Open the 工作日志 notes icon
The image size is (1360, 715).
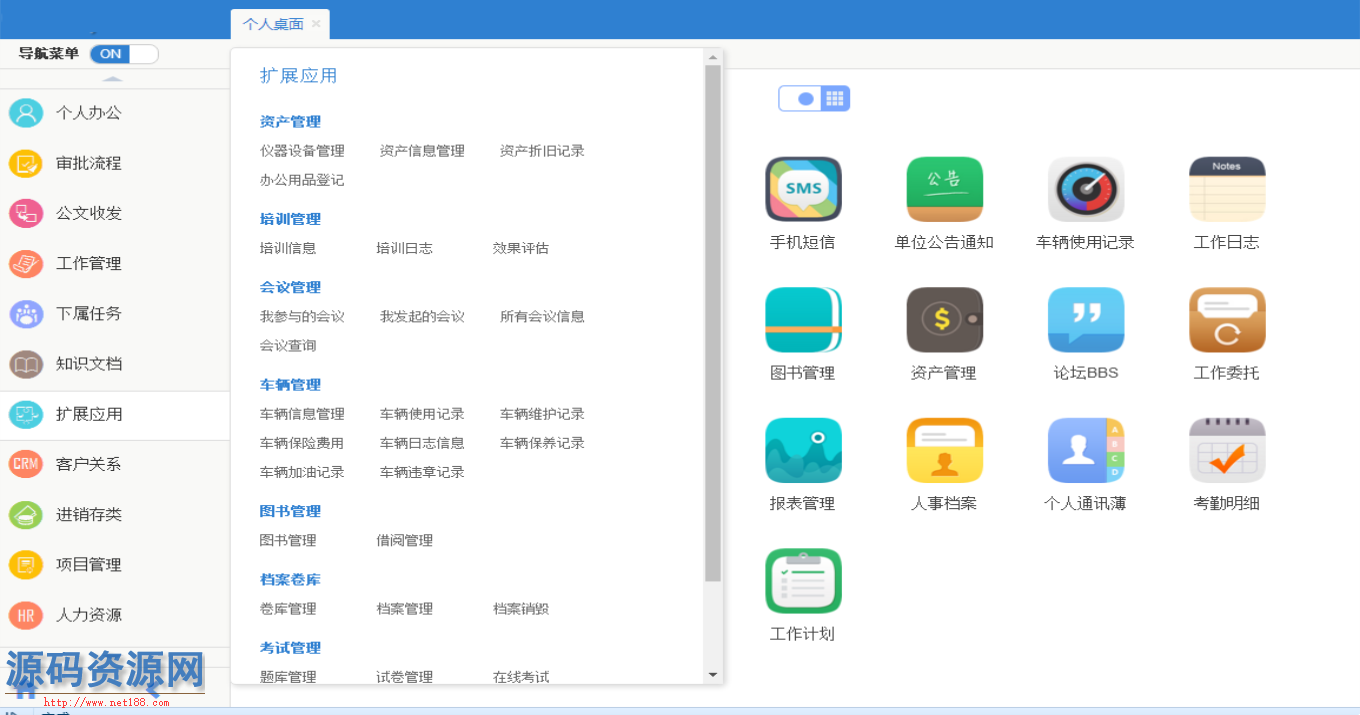pyautogui.click(x=1226, y=189)
